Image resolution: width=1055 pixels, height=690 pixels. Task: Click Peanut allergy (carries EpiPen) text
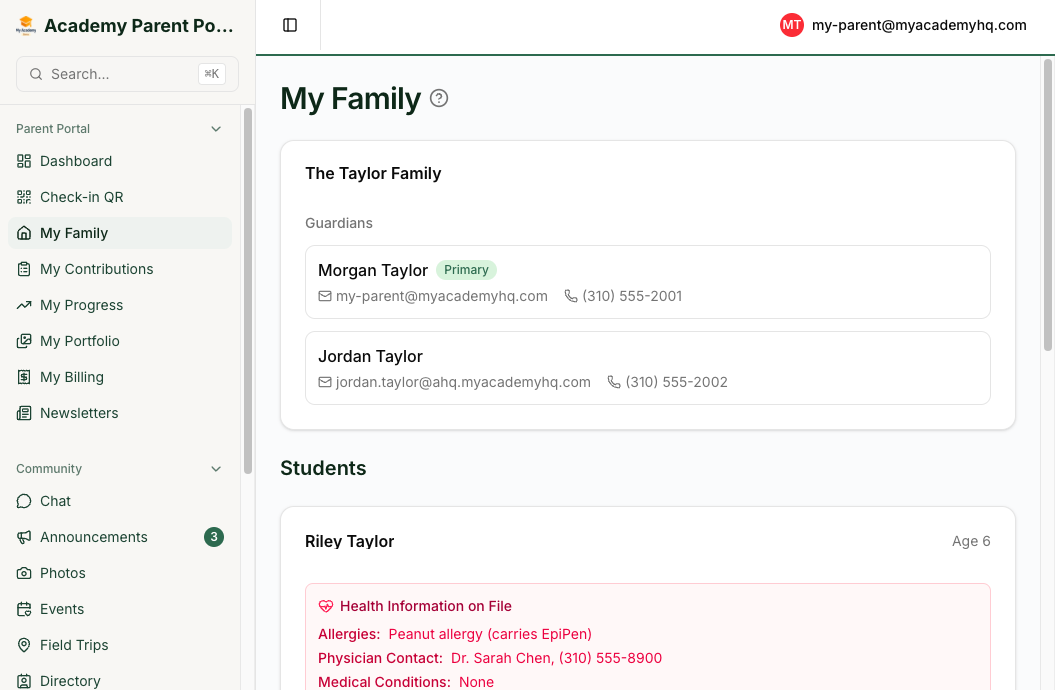(x=490, y=634)
